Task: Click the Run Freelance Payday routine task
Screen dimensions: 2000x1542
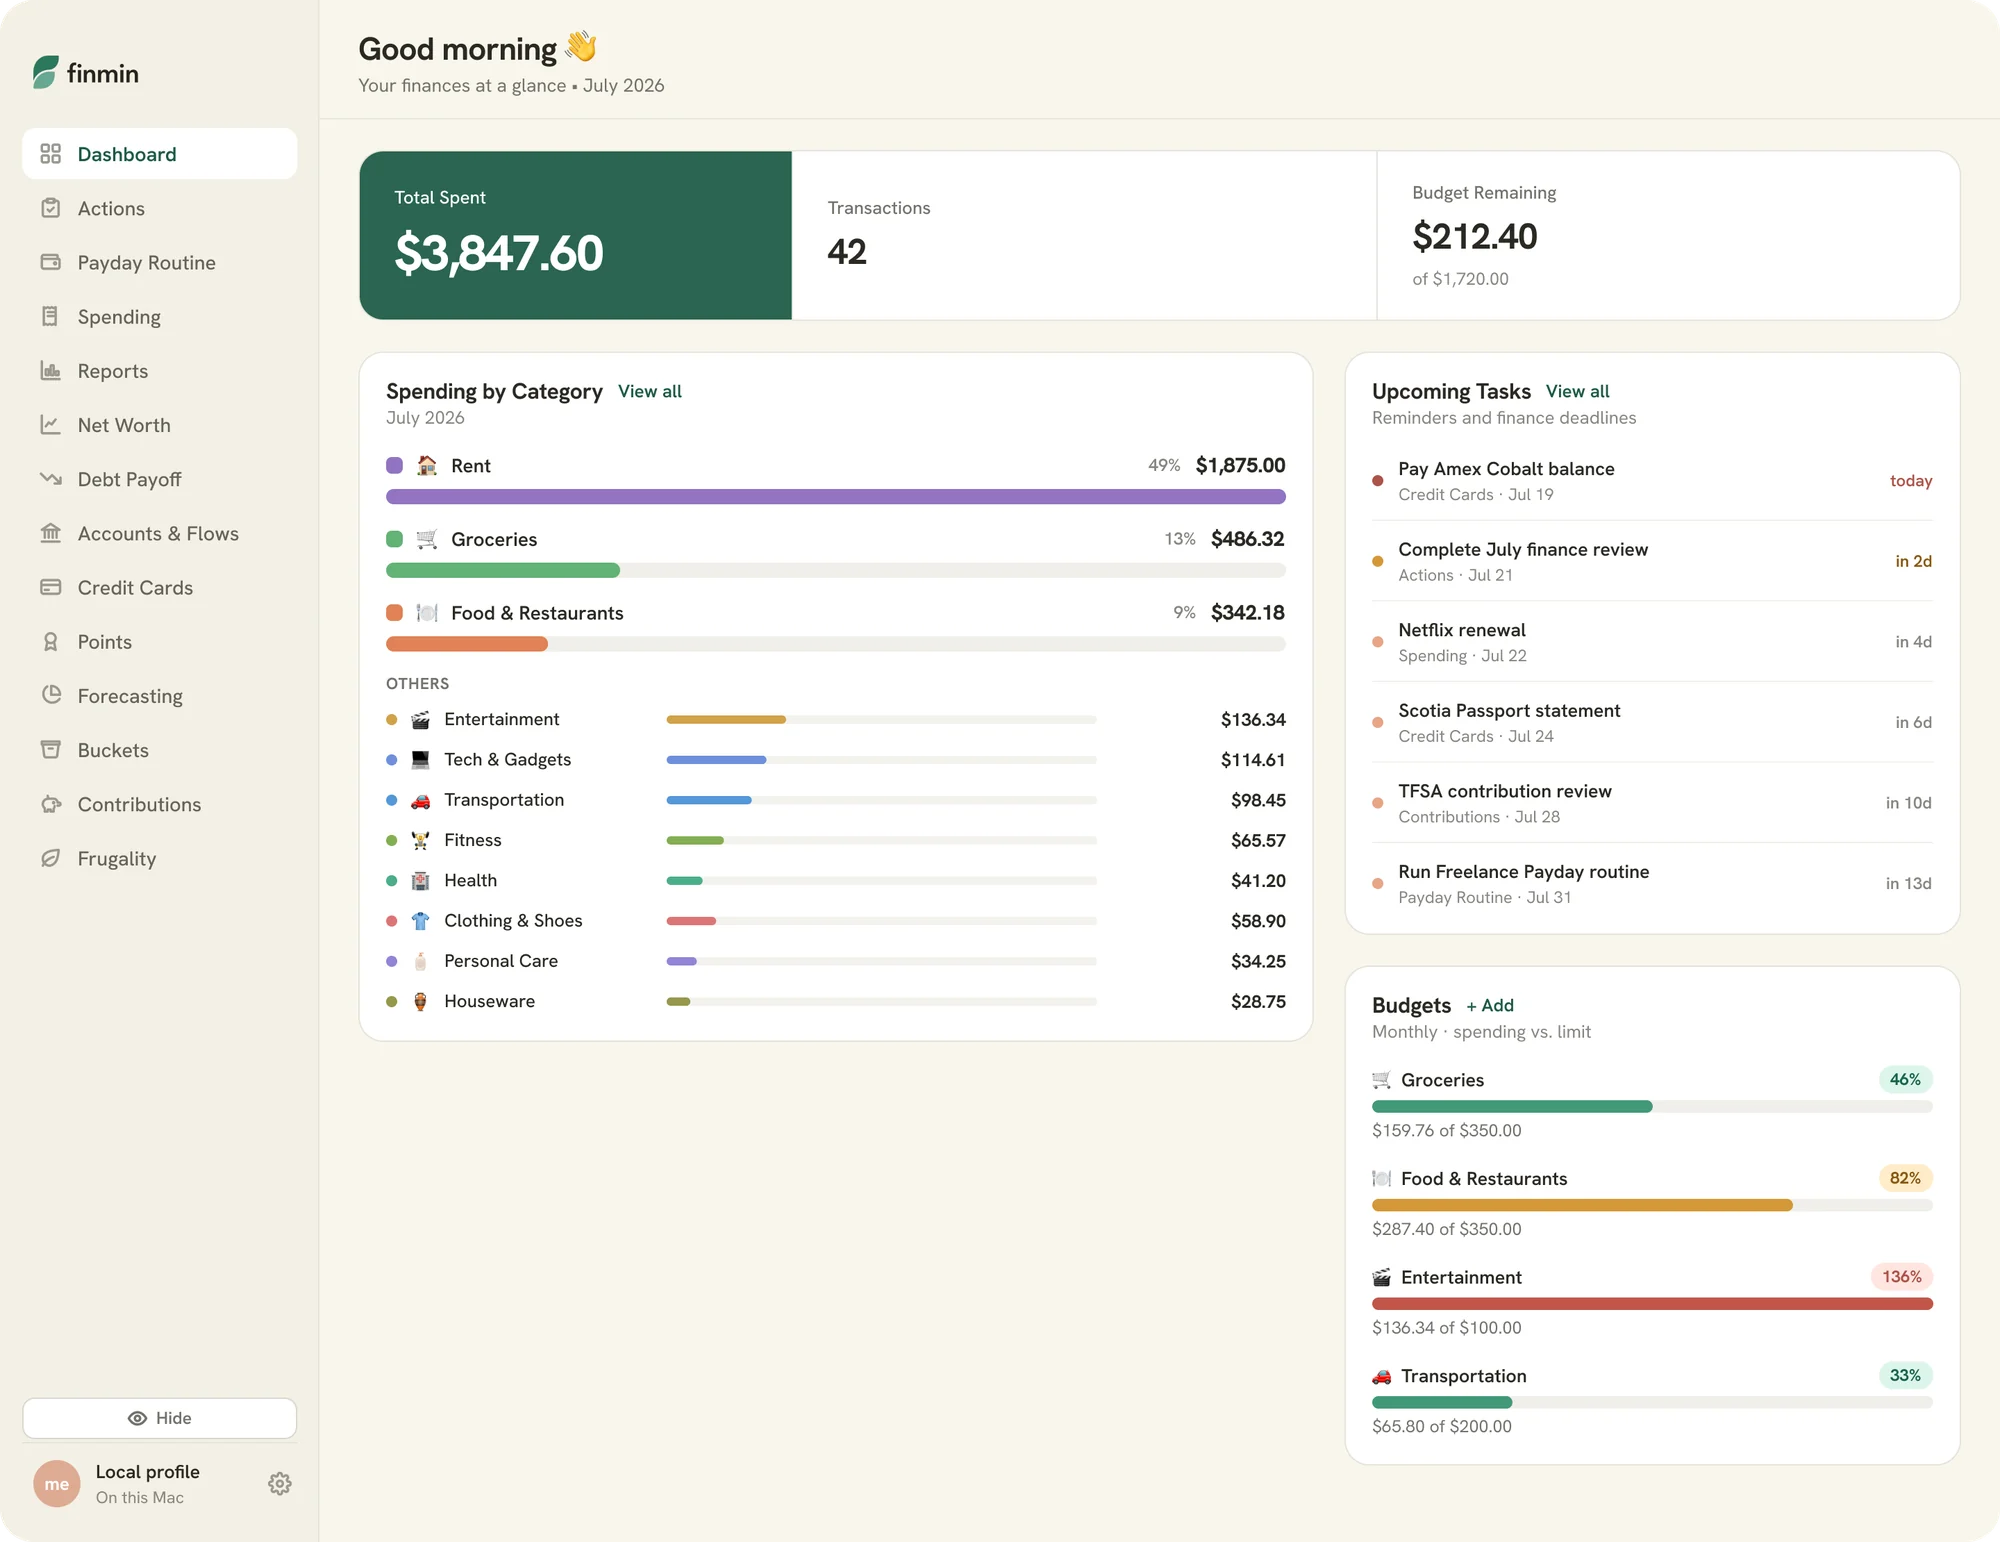Action: point(1652,883)
